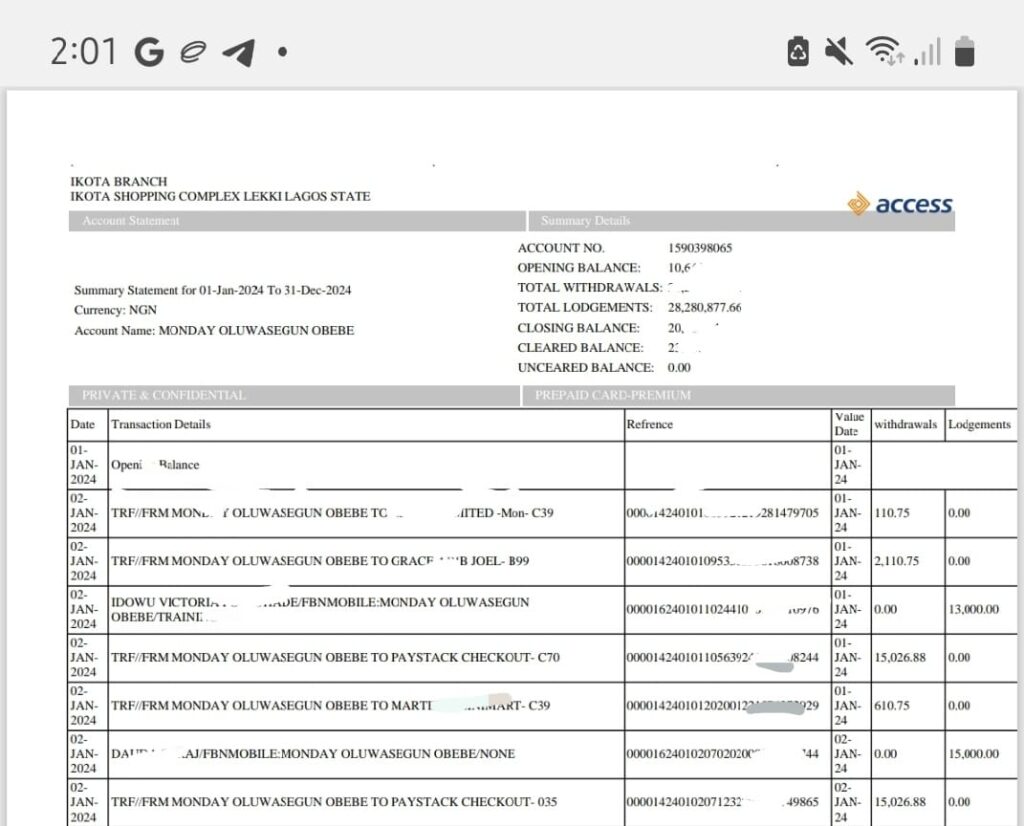Select the PAYSTACK CHECKOUT- C70 transaction
This screenshot has height=826, width=1024.
[x=335, y=658]
